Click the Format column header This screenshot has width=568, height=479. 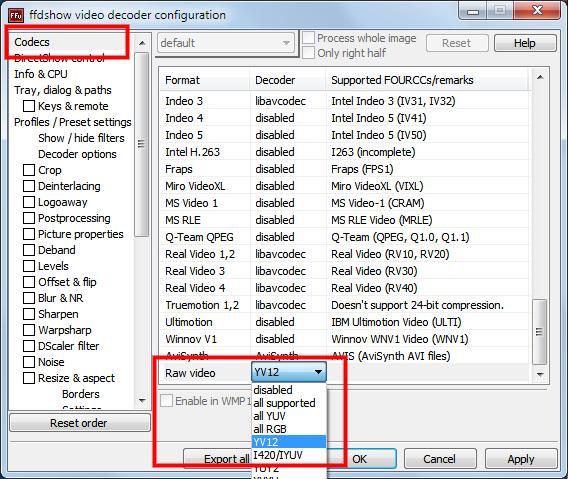[205, 80]
